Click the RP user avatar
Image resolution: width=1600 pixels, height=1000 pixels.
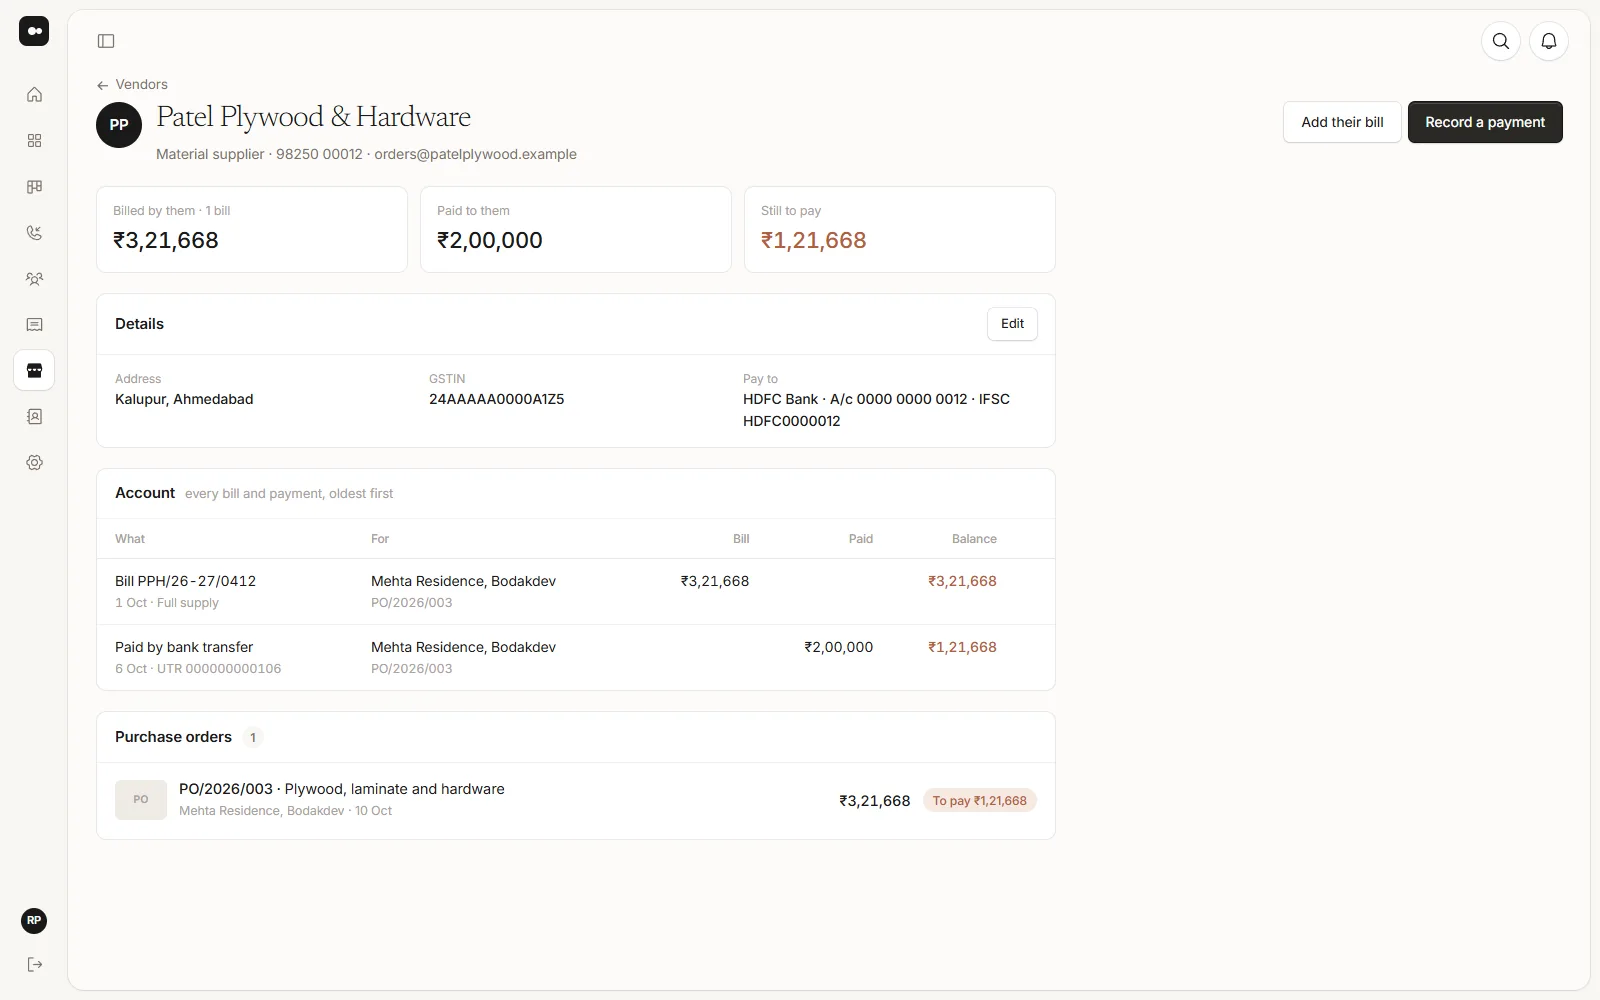tap(34, 921)
